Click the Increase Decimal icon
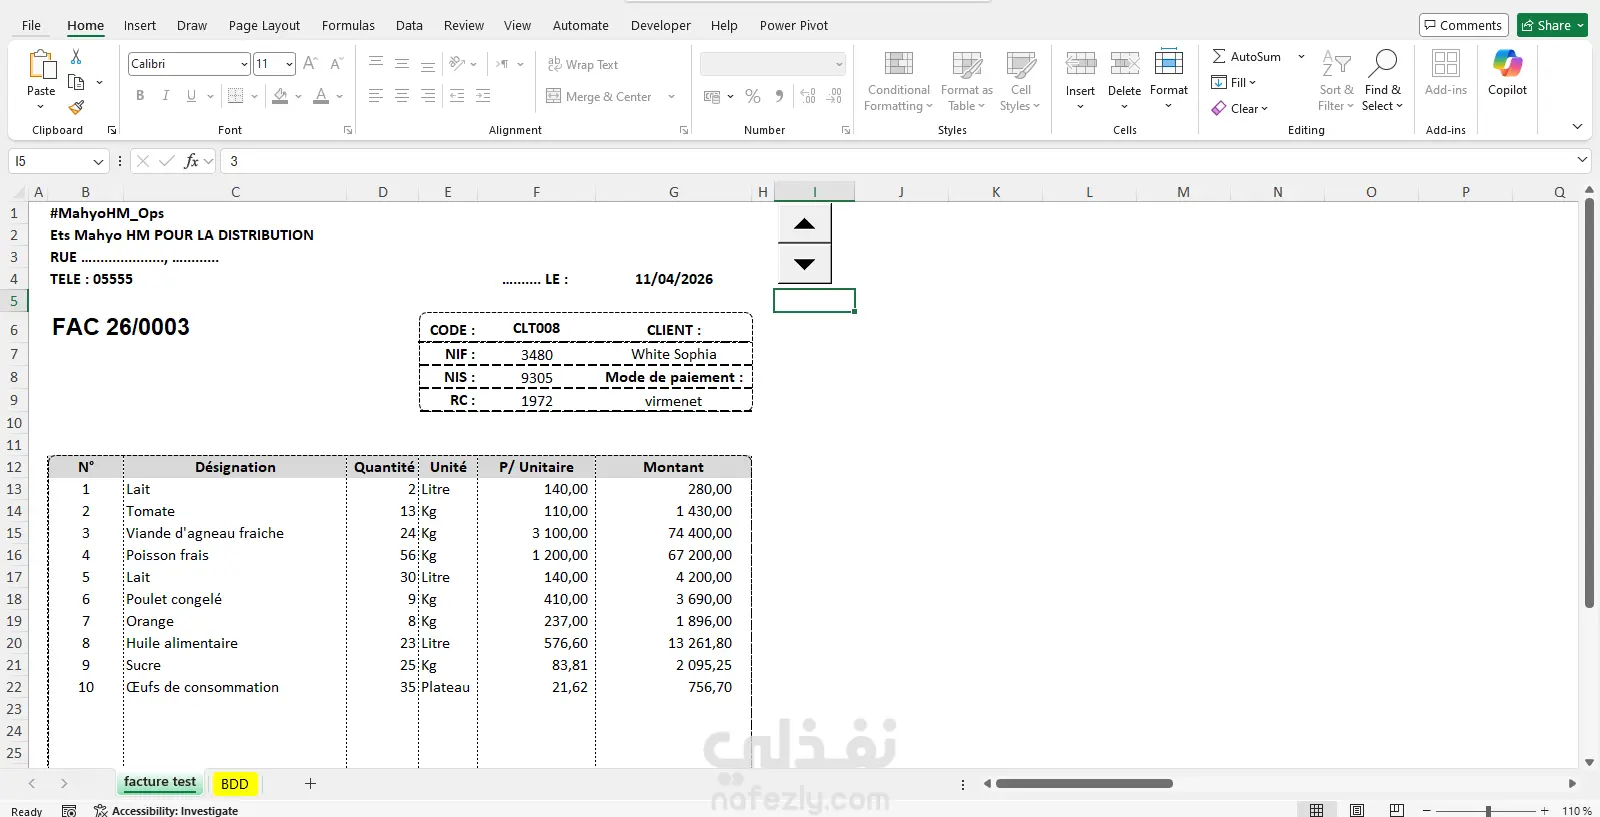 coord(808,96)
